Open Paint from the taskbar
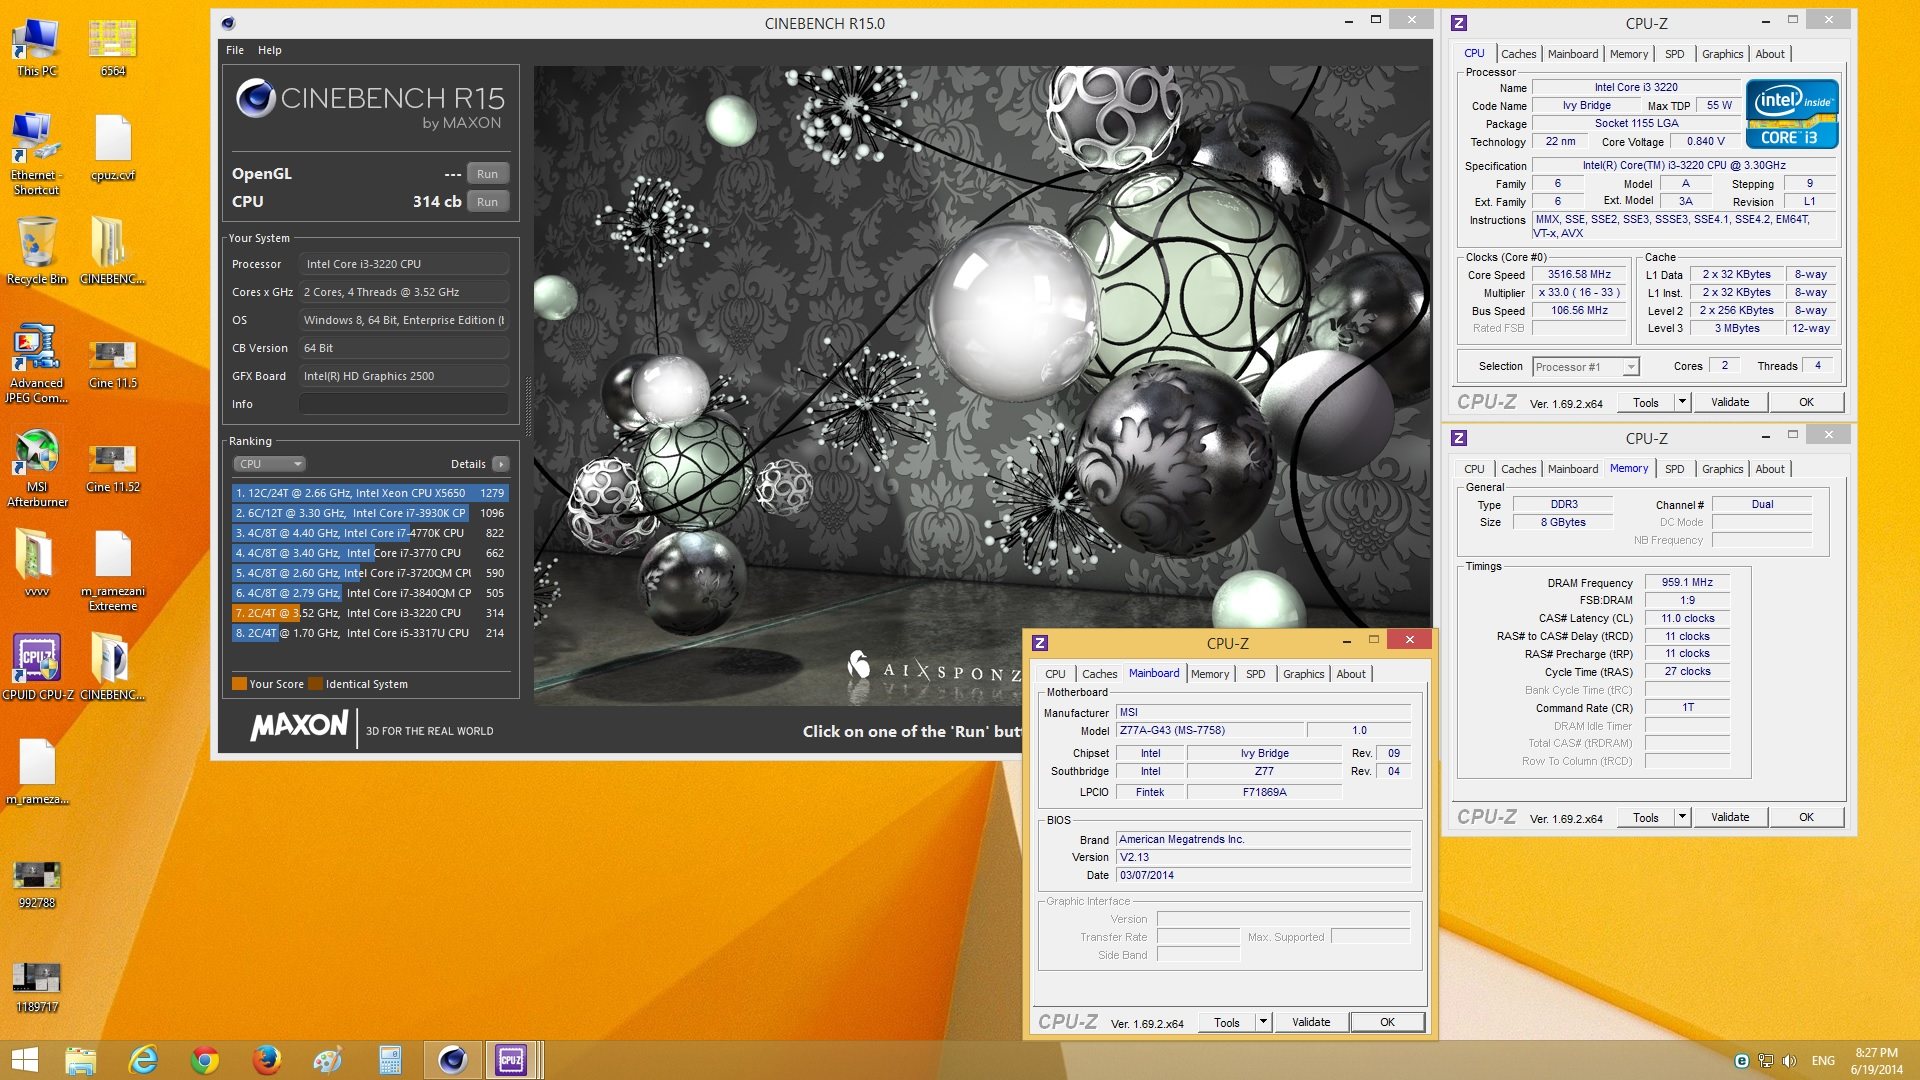 click(x=328, y=1060)
